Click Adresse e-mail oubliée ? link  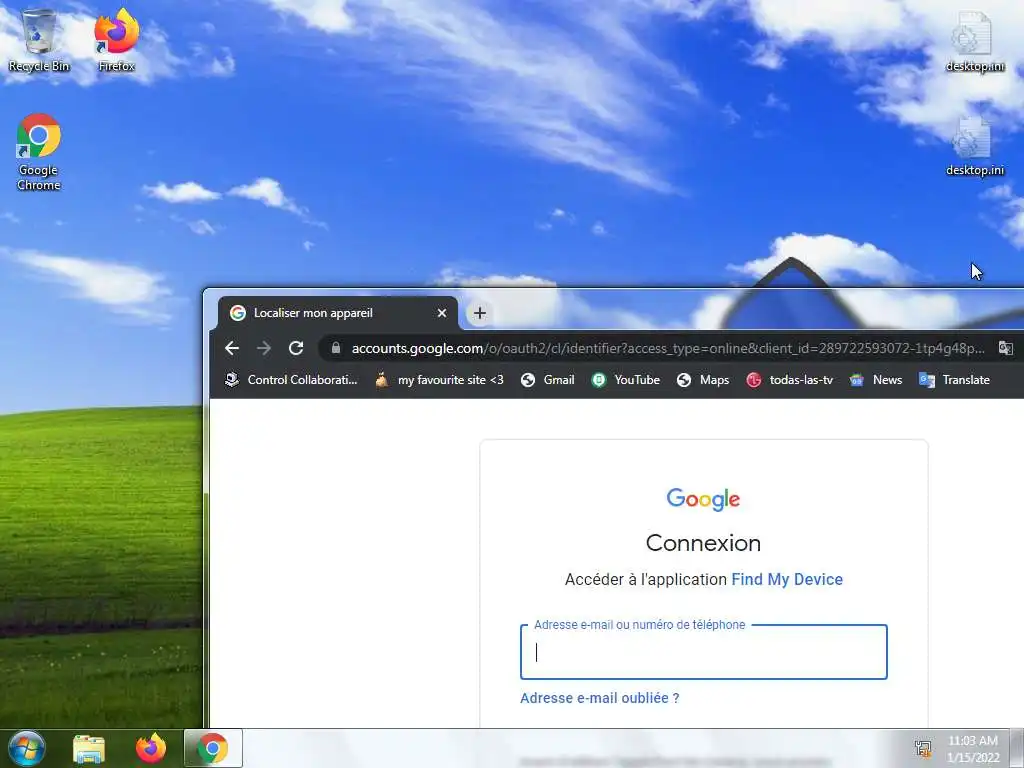point(600,698)
